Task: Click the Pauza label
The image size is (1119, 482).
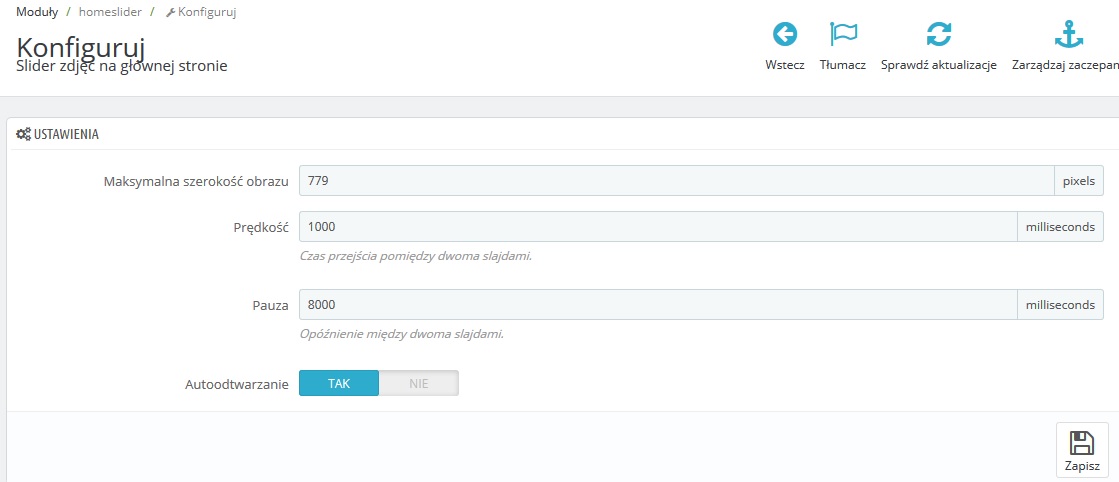Action: tap(269, 305)
